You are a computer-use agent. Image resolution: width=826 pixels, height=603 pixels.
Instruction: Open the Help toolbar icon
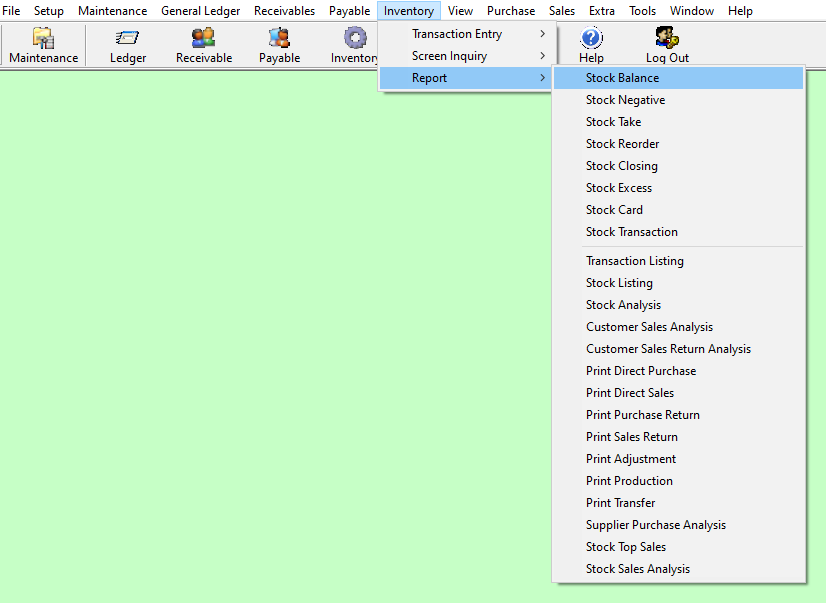(591, 45)
